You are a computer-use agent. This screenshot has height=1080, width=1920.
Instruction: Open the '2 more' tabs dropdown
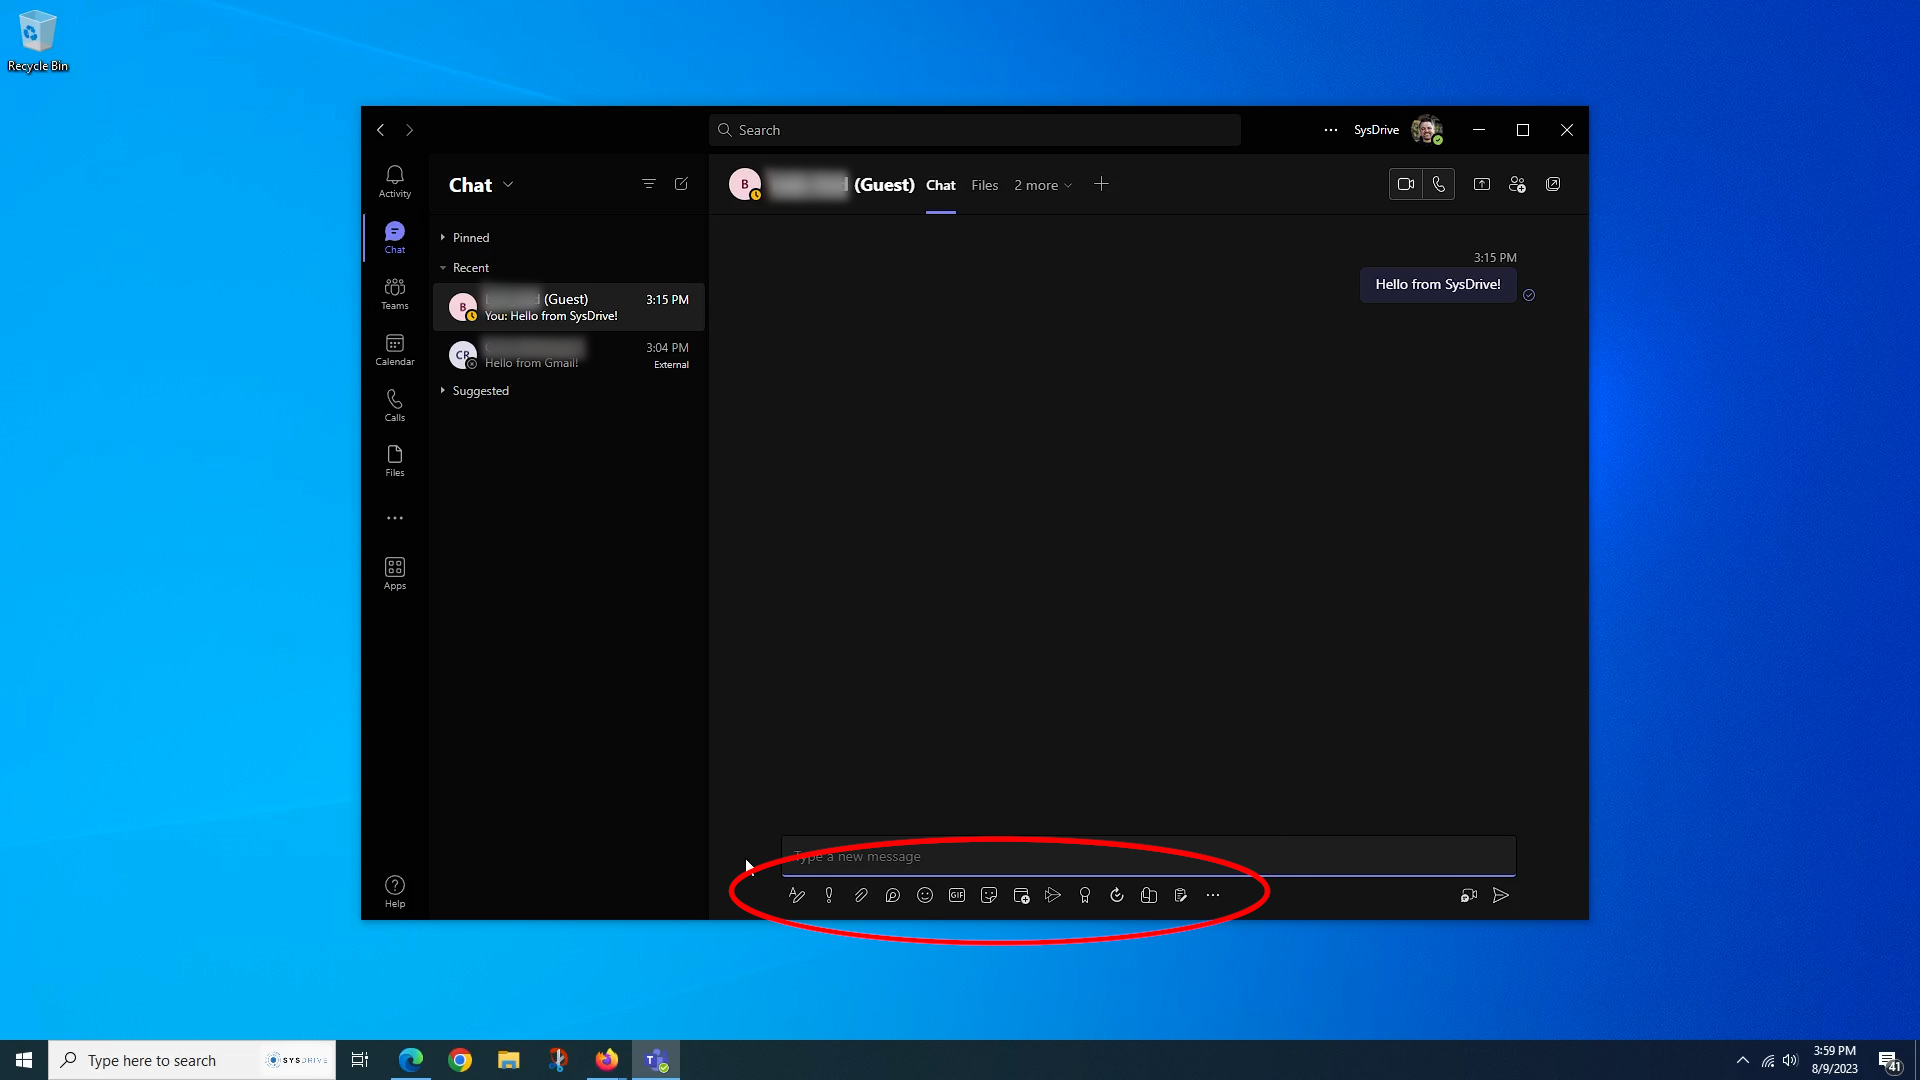click(x=1042, y=185)
